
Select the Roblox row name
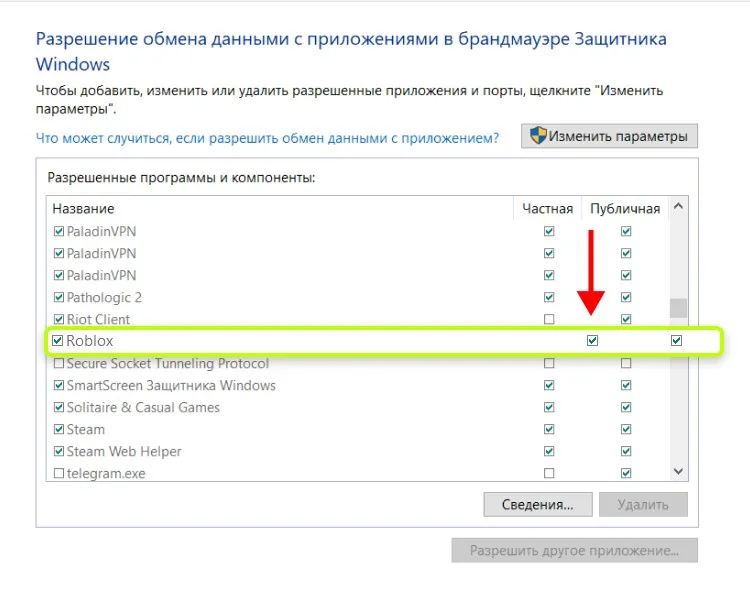90,341
